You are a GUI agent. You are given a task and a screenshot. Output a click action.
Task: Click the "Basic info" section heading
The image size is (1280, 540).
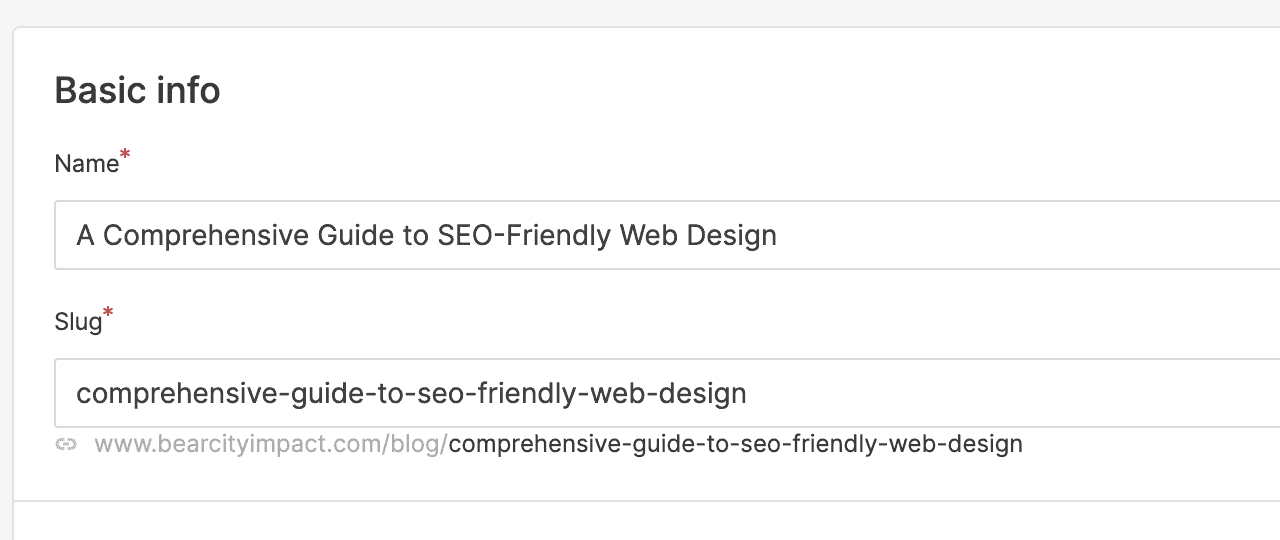pos(137,91)
